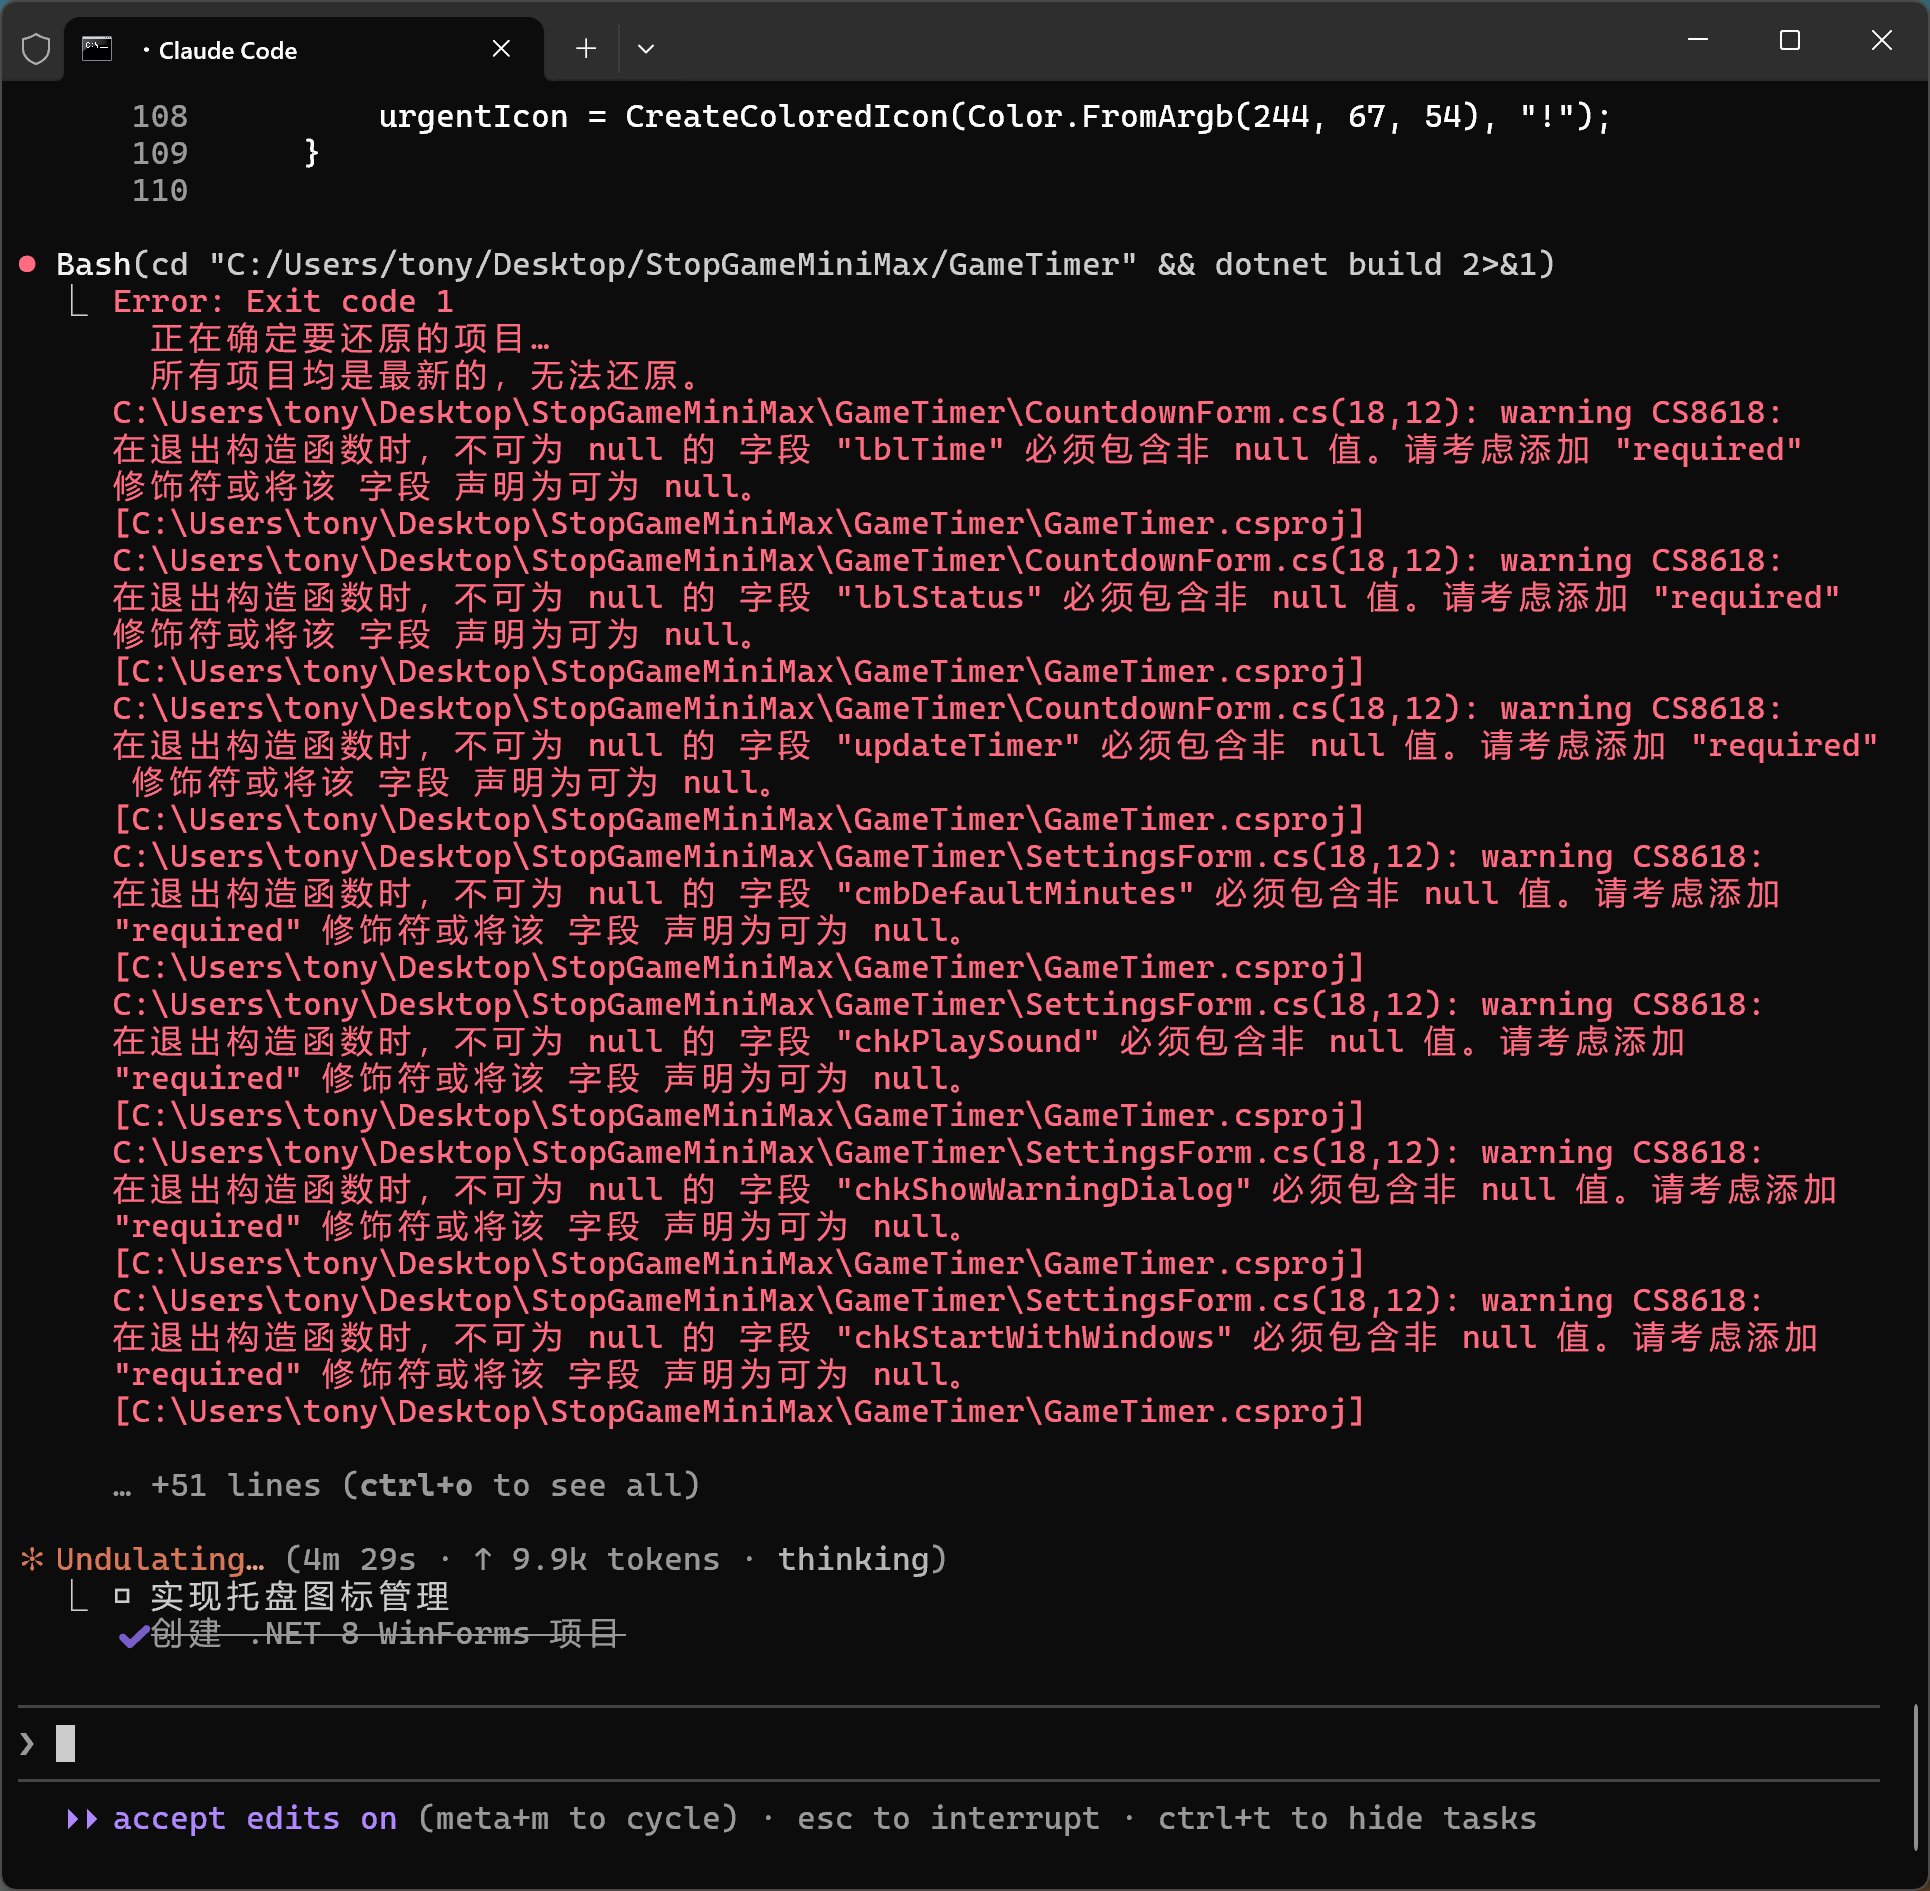Click the accept edits on mode indicator

click(255, 1818)
